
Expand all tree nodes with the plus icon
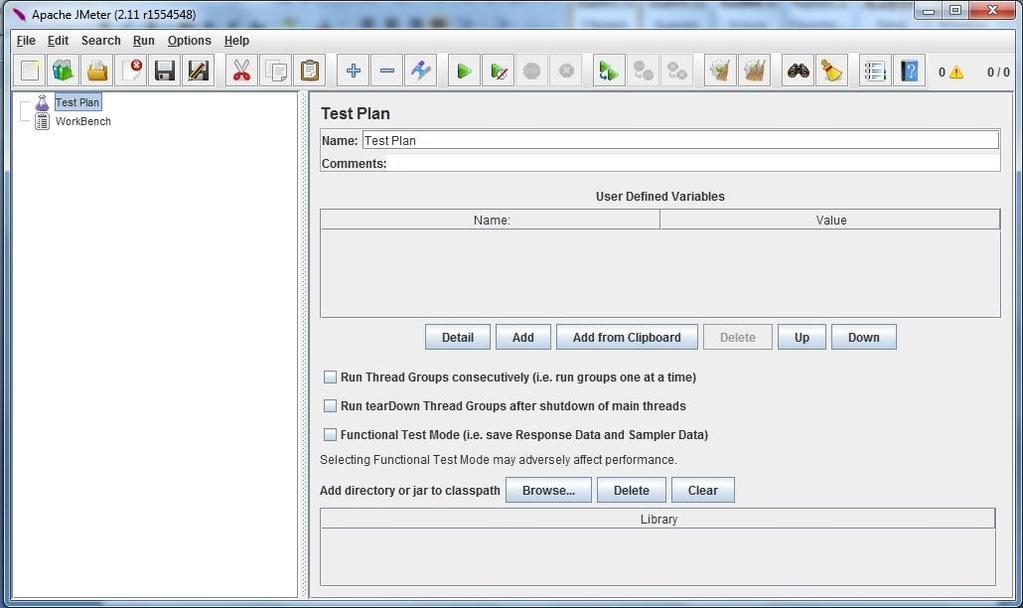353,70
